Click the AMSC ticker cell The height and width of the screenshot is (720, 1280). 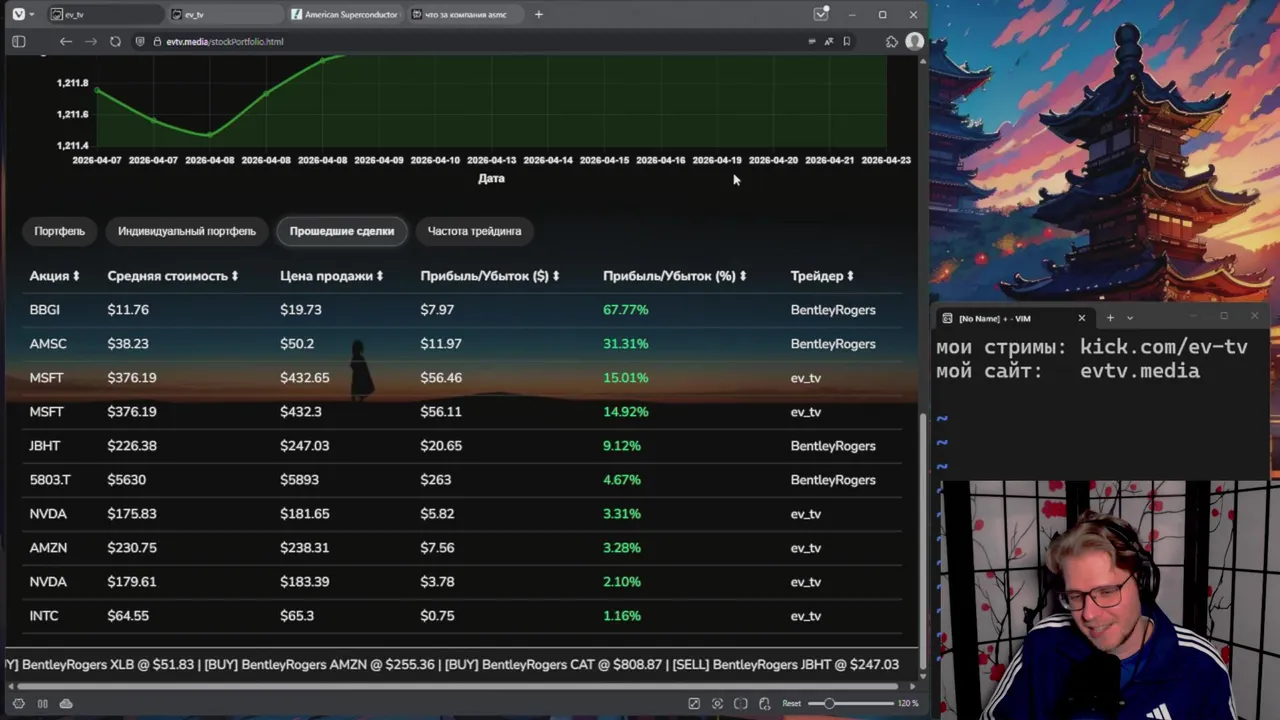pos(48,344)
